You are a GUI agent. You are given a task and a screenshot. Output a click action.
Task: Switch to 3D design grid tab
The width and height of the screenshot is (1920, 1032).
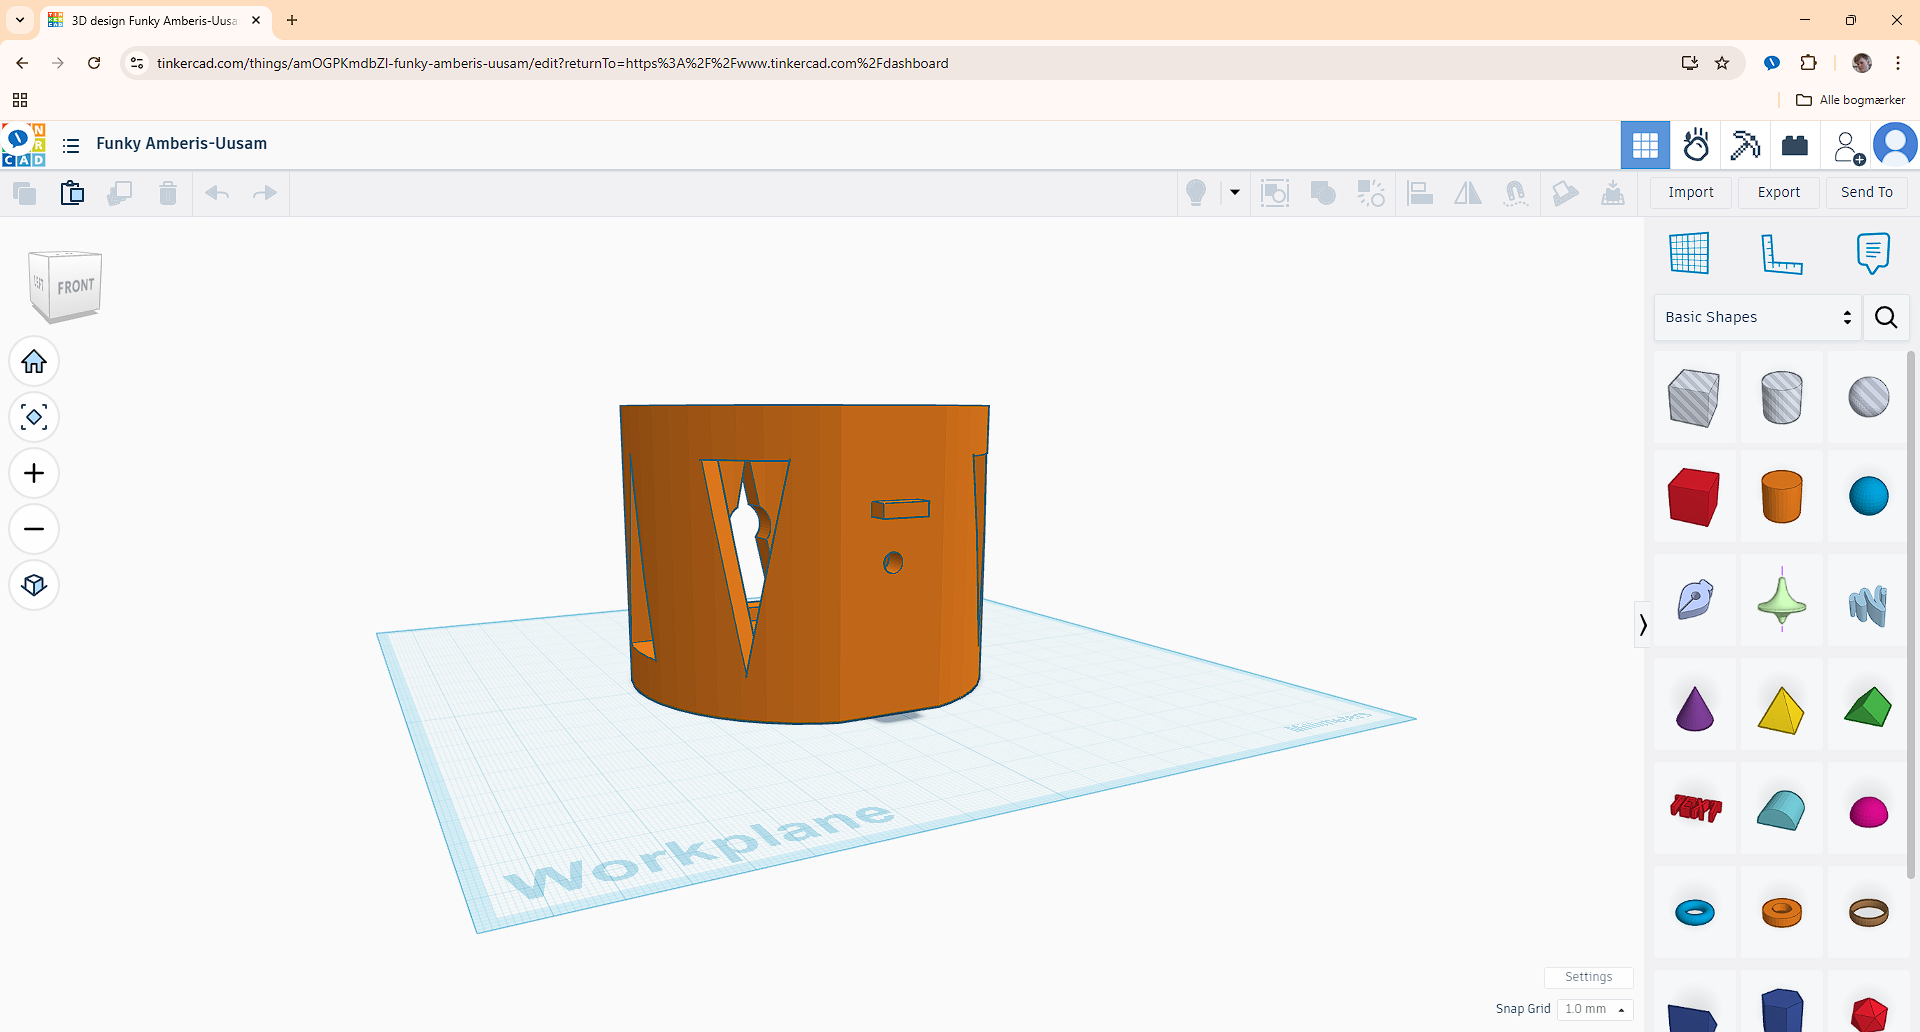coord(1645,146)
